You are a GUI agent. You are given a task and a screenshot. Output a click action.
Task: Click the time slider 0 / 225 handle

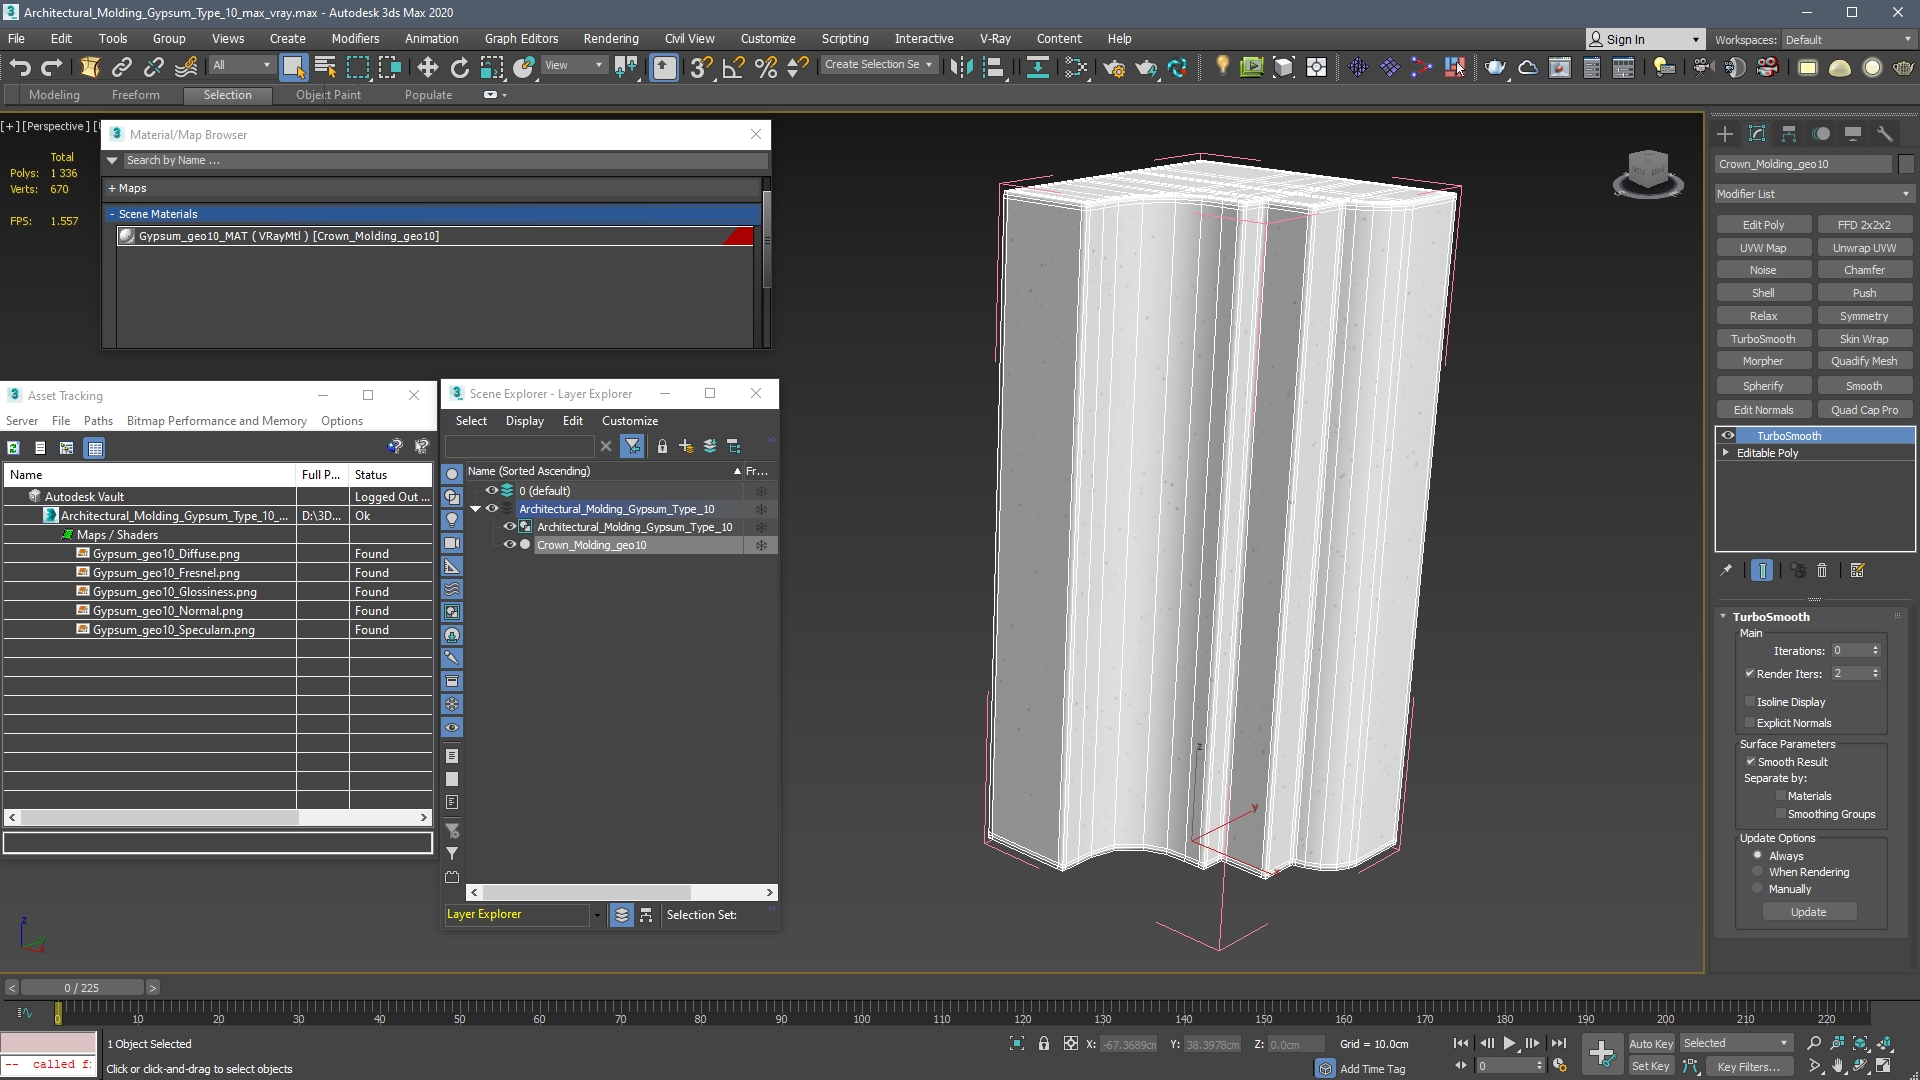pyautogui.click(x=82, y=987)
